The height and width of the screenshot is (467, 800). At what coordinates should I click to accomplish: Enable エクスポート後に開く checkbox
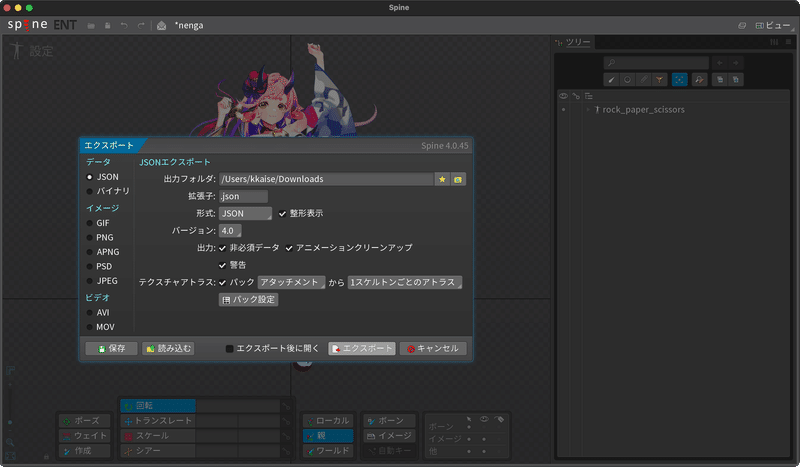230,349
